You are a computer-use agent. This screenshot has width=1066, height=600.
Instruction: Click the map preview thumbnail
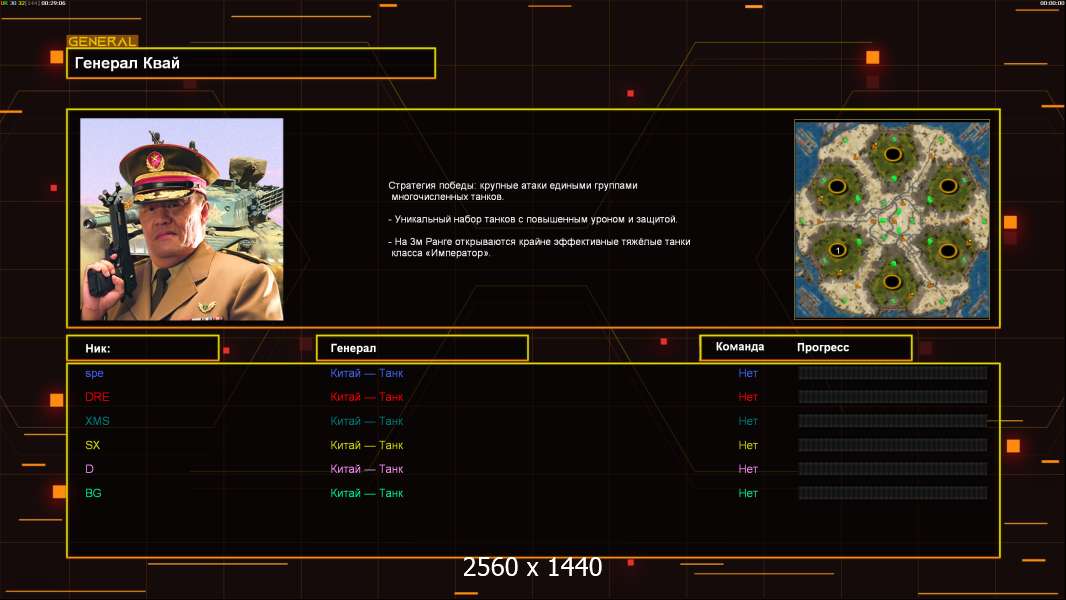click(x=891, y=219)
